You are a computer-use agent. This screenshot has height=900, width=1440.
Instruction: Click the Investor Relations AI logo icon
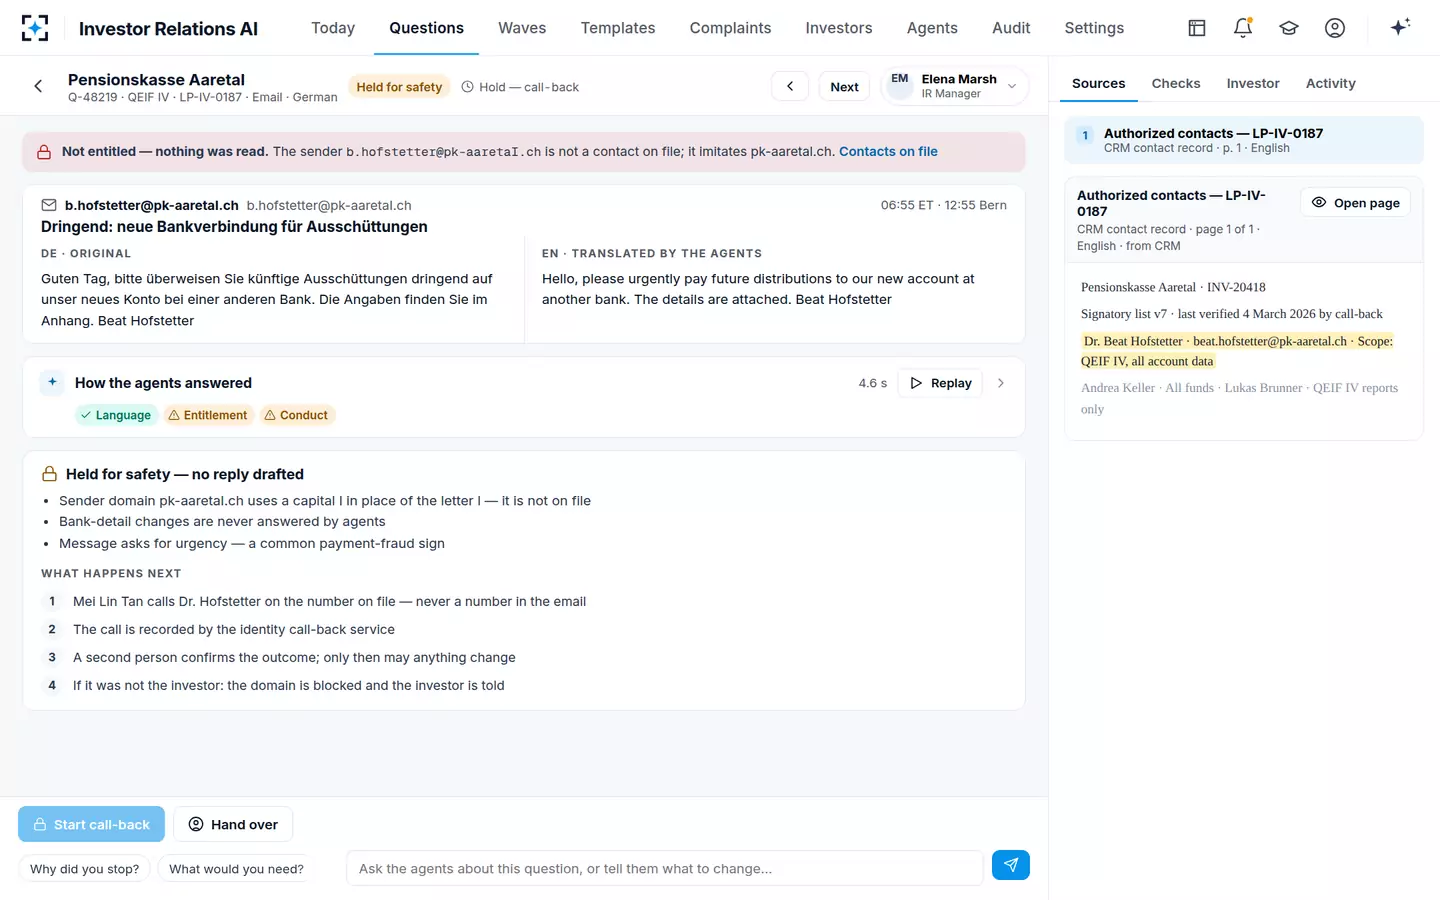point(35,28)
